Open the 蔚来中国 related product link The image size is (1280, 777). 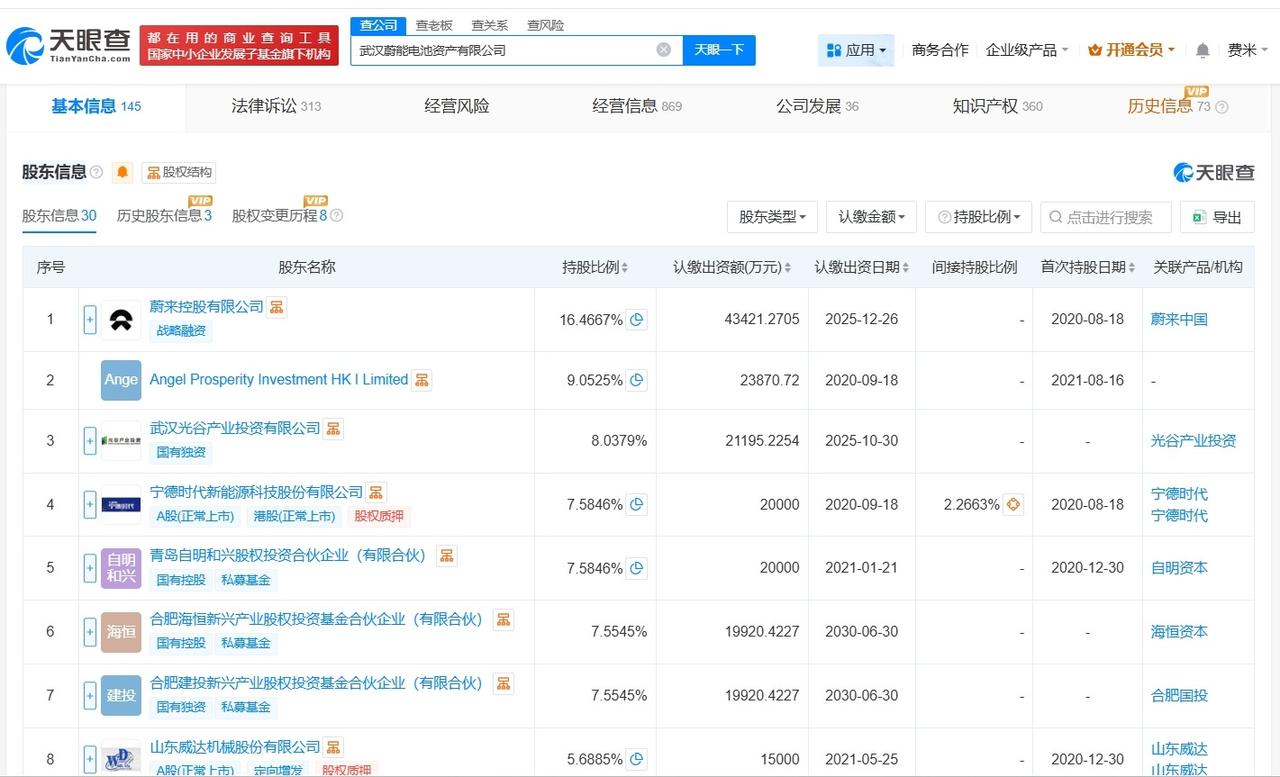tap(1179, 320)
